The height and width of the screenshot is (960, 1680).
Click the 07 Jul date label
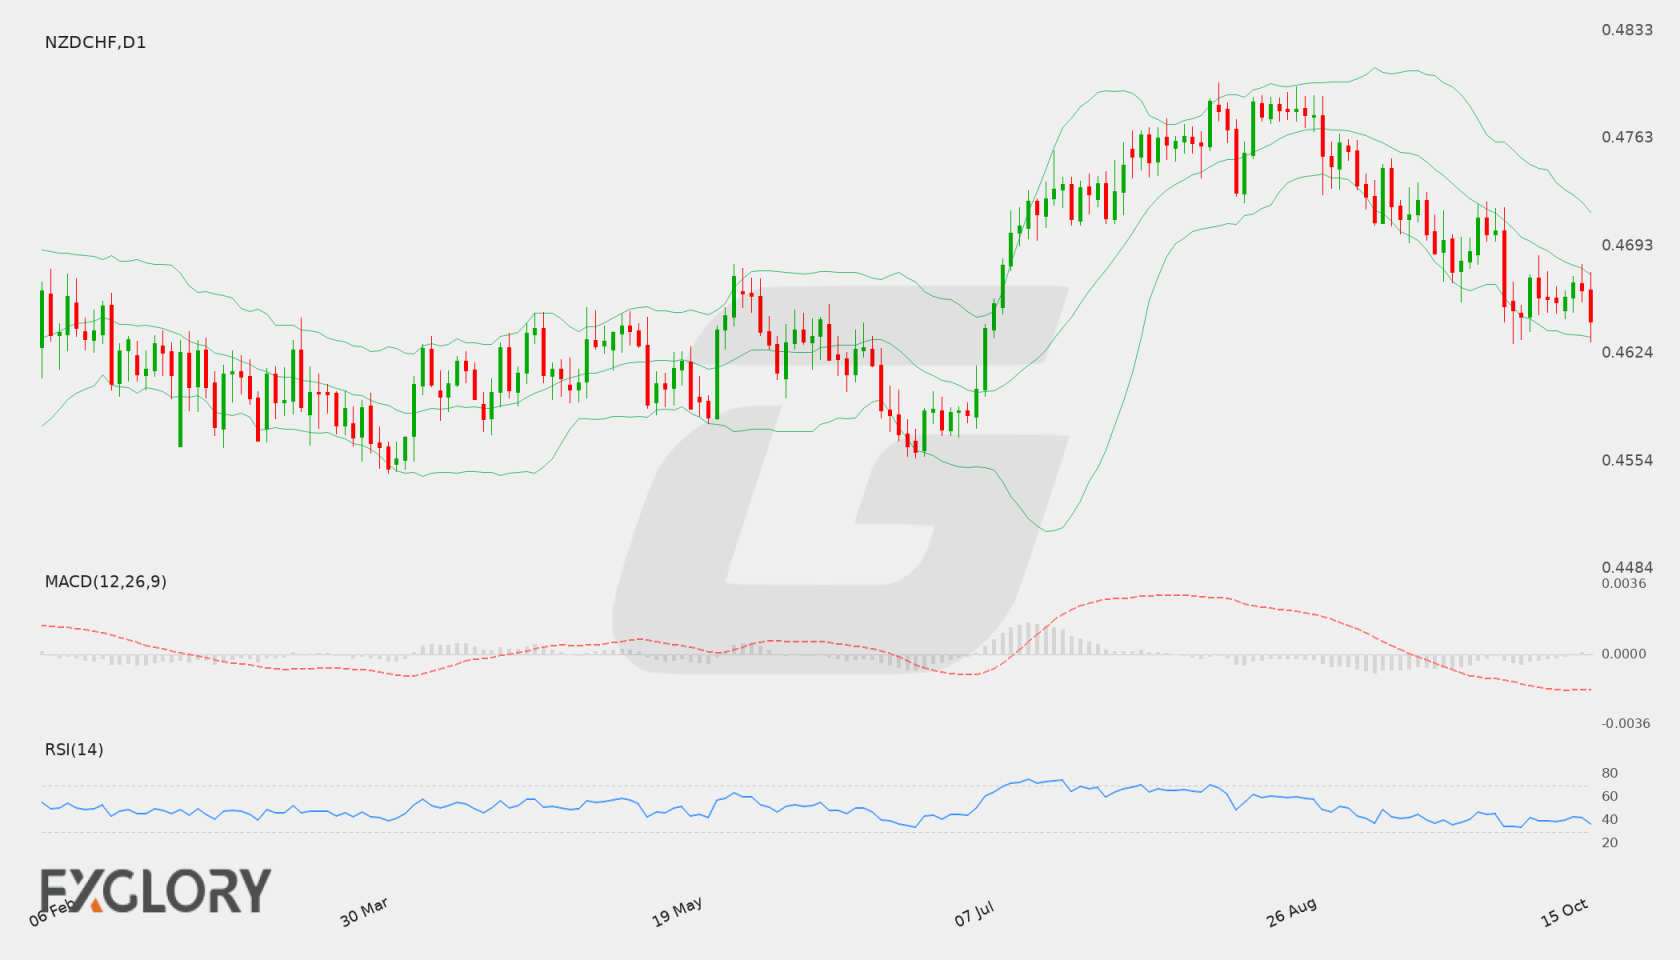[x=974, y=914]
